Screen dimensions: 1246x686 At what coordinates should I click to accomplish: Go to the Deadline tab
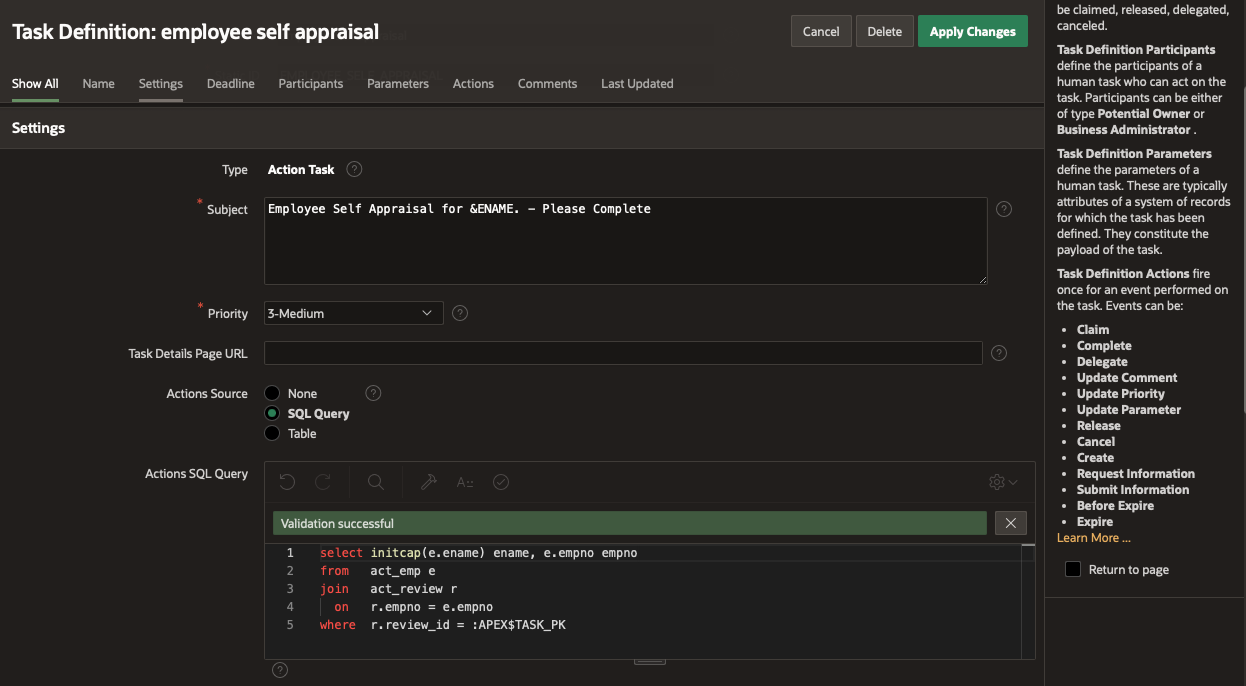pyautogui.click(x=230, y=84)
